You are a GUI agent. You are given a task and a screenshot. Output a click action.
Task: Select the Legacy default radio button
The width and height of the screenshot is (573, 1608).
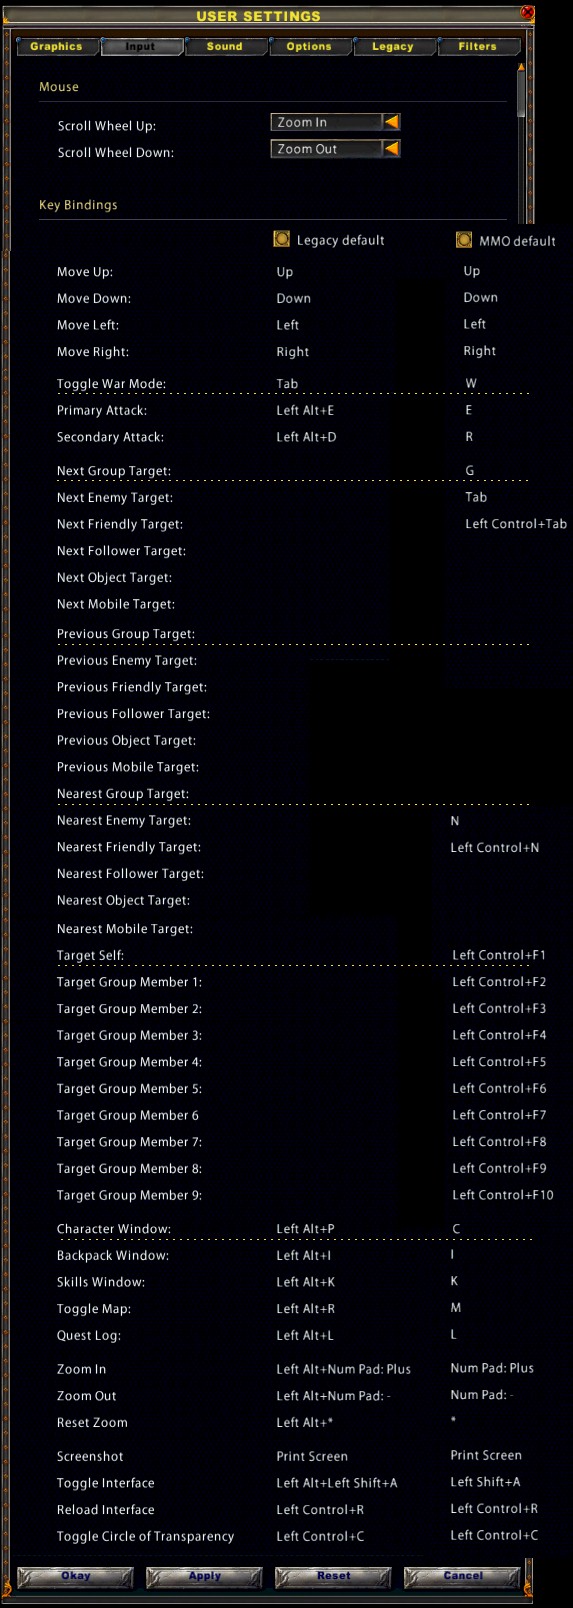pyautogui.click(x=282, y=239)
